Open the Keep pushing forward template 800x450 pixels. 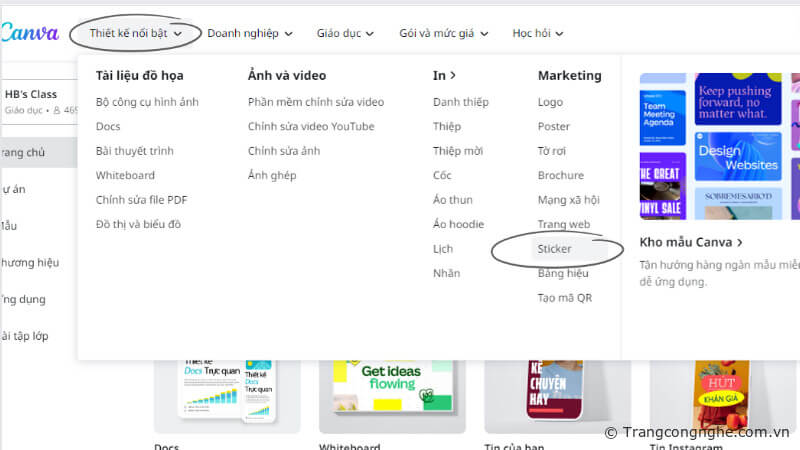[x=738, y=98]
